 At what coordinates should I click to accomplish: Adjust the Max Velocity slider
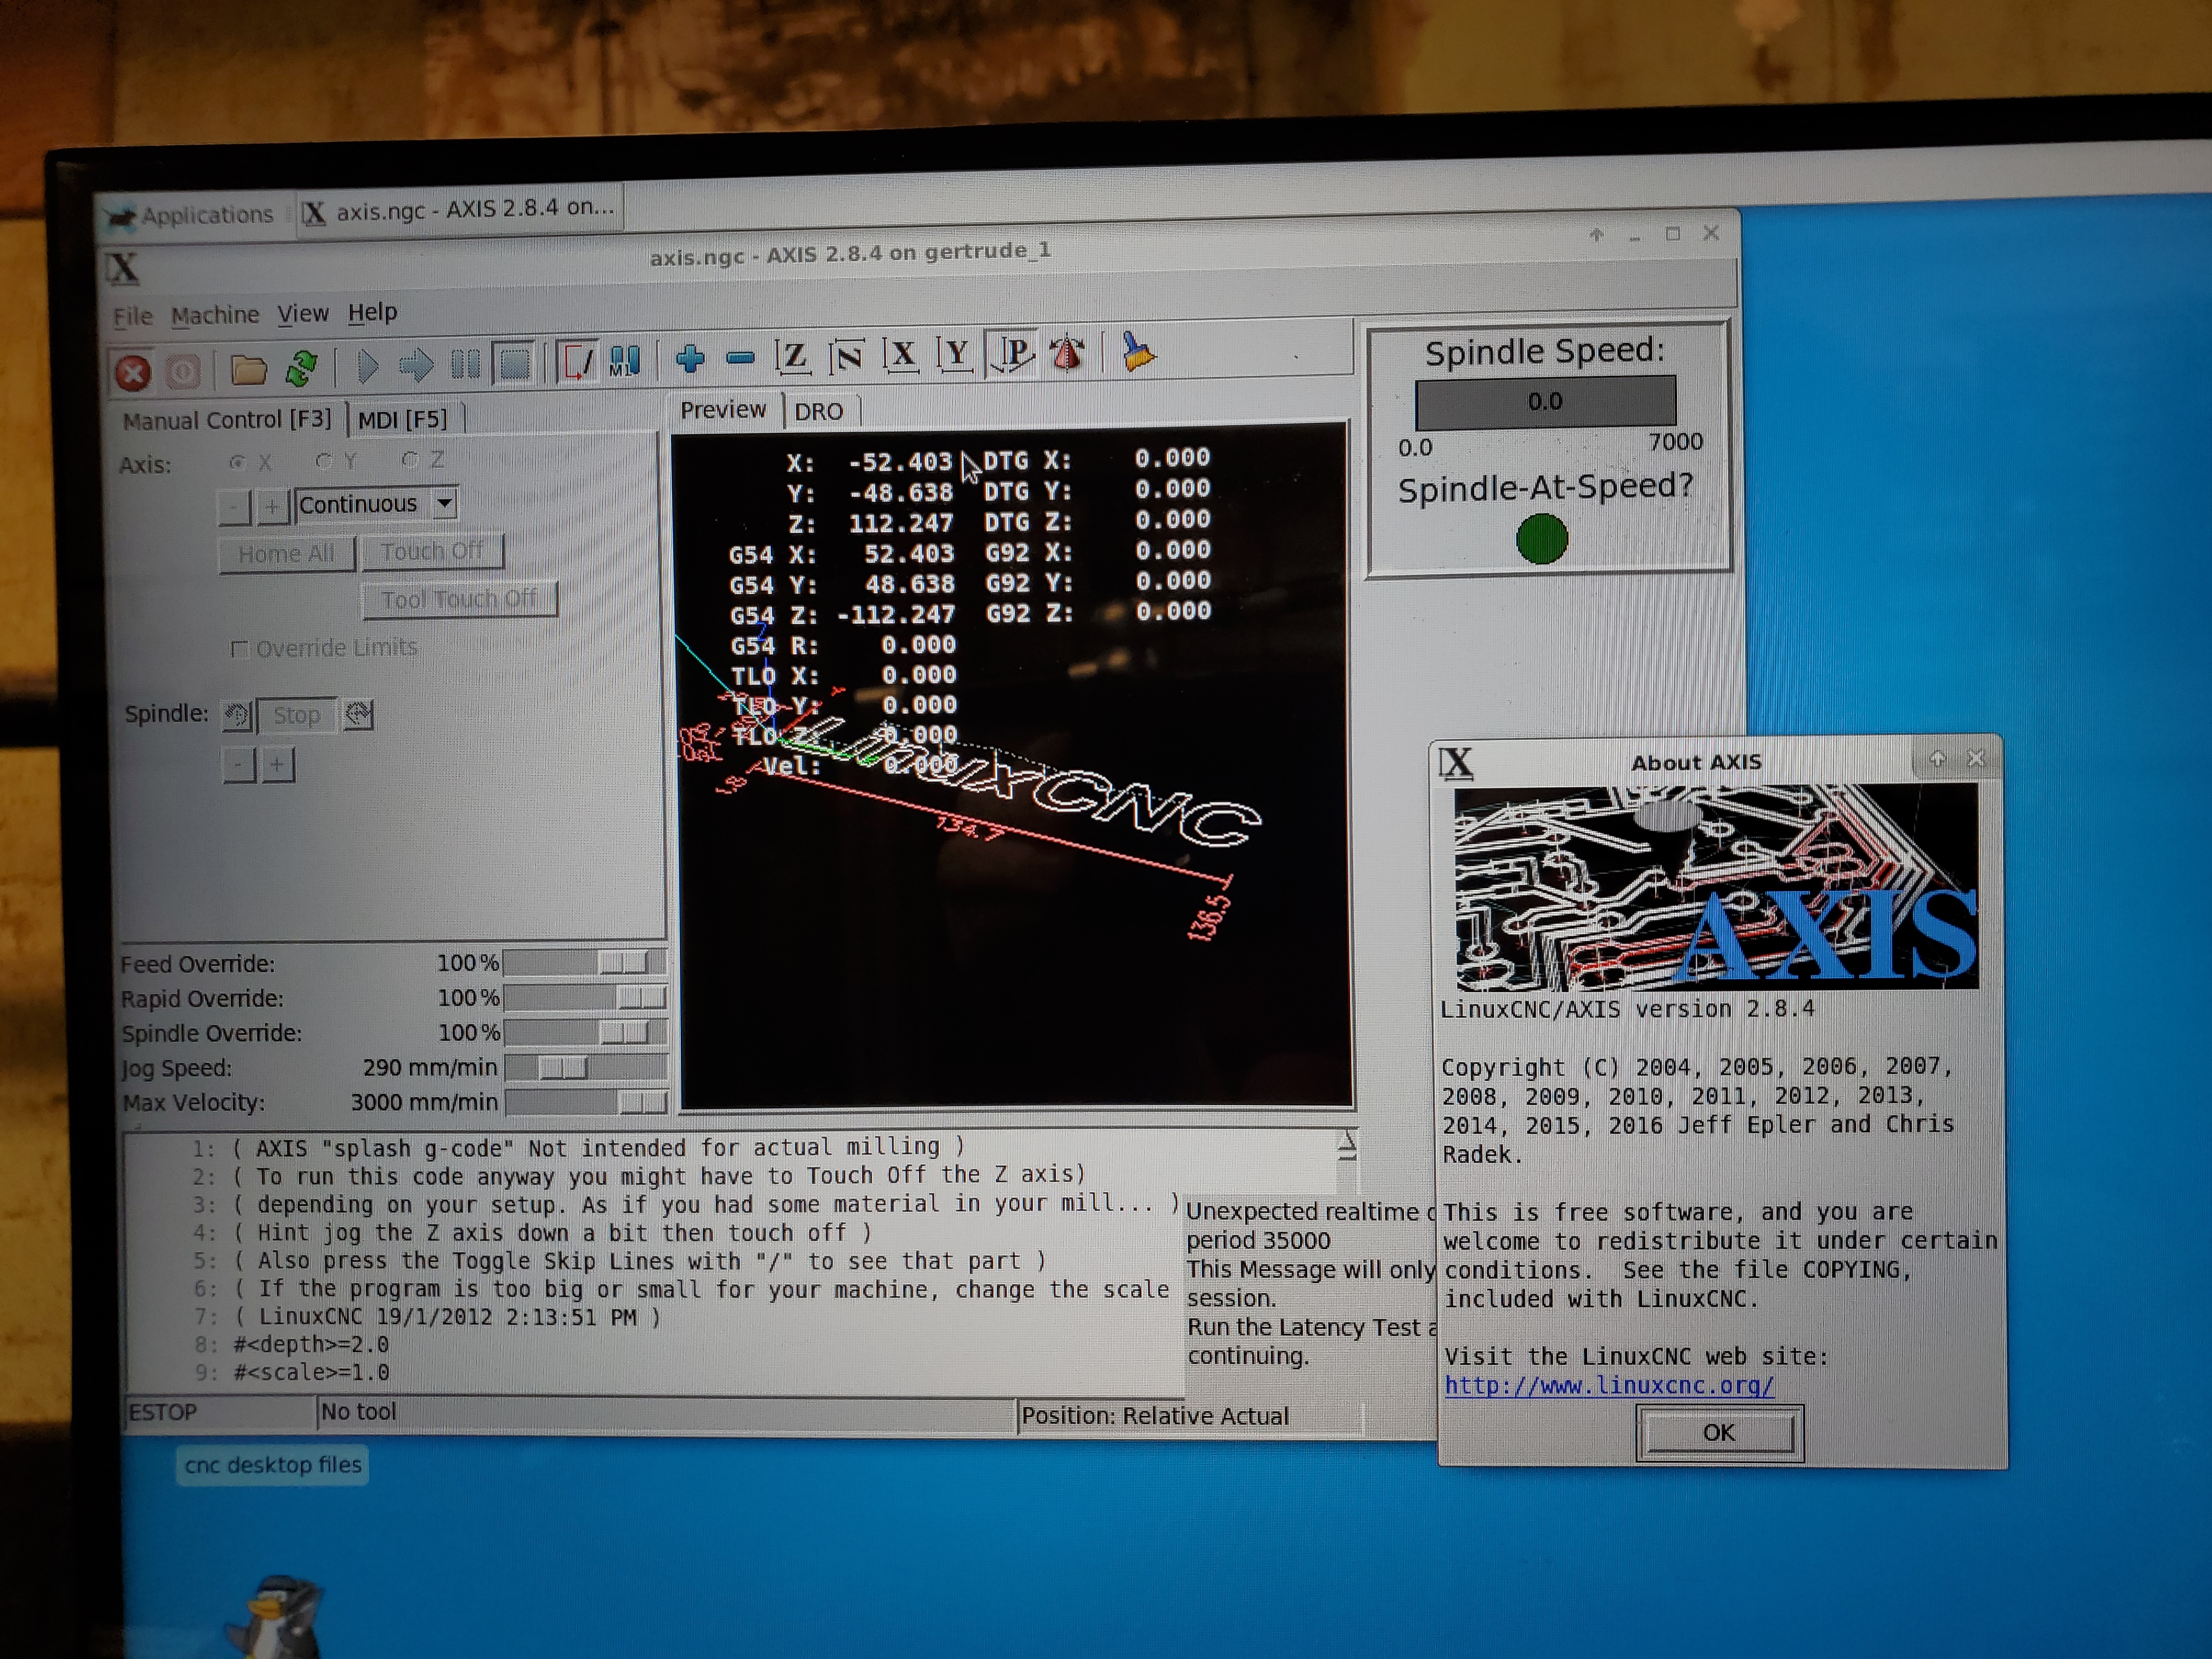point(586,1102)
